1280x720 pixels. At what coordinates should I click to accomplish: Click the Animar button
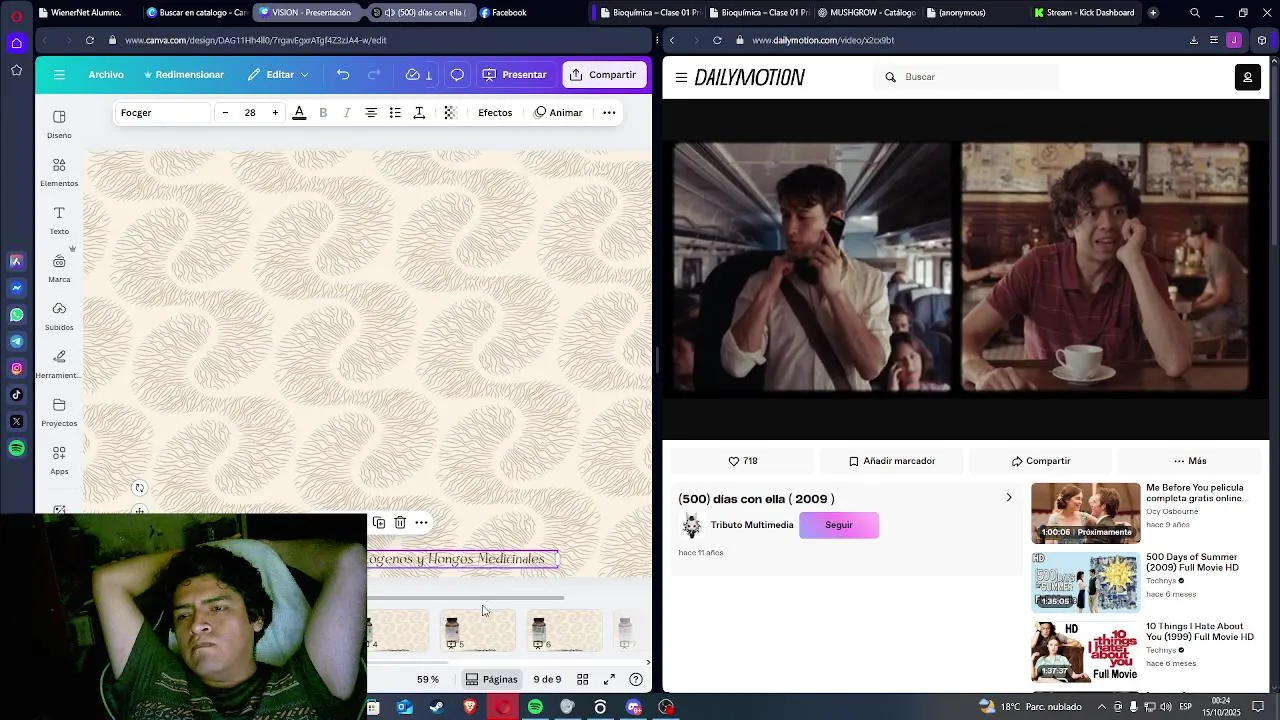558,113
